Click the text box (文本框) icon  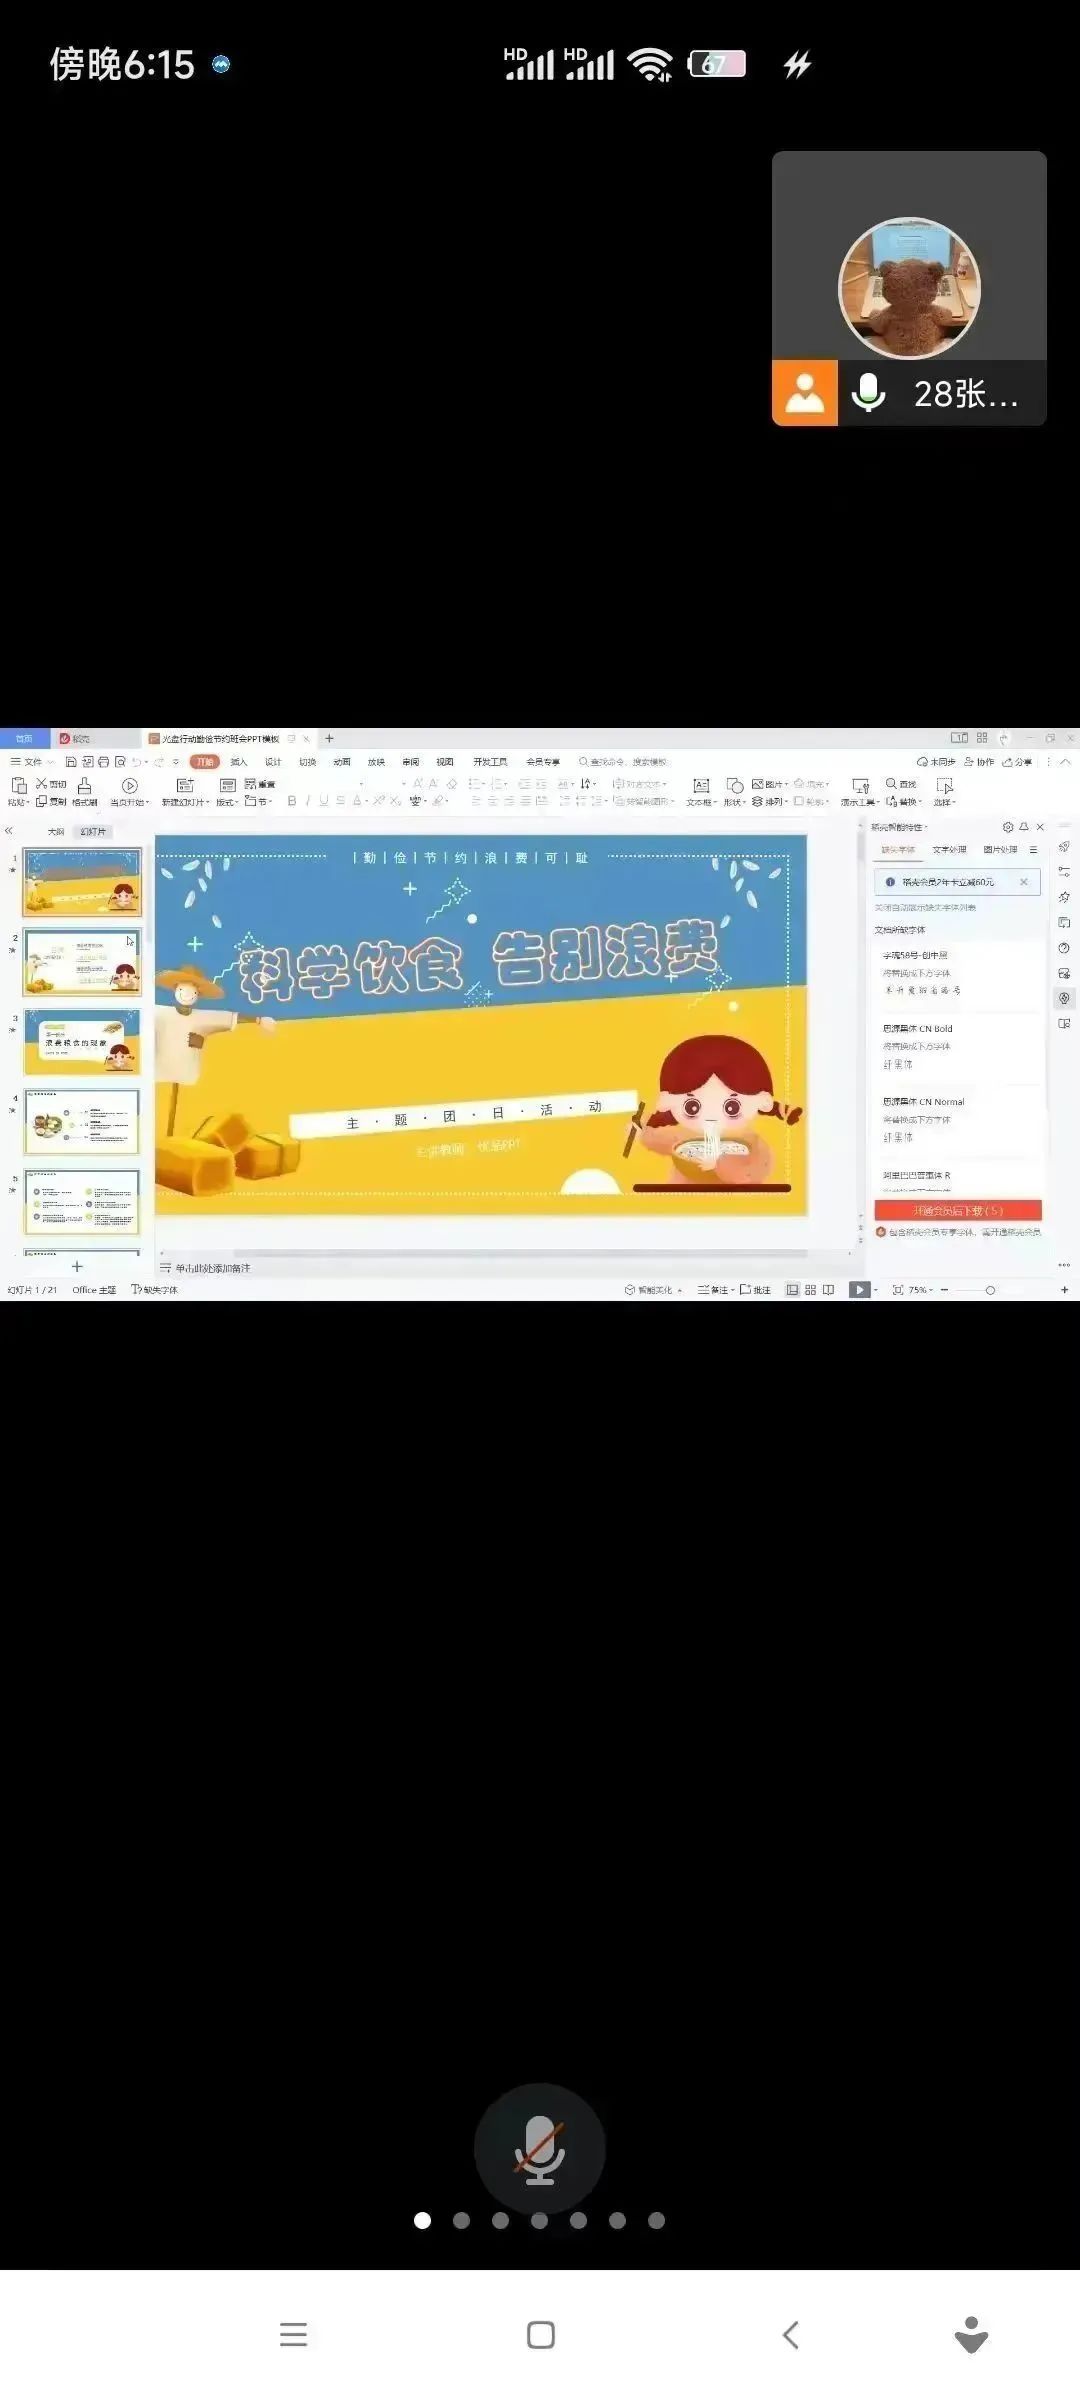tap(701, 787)
